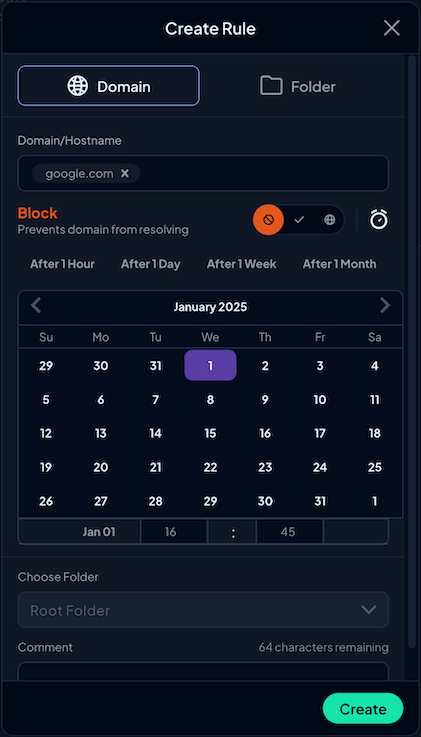The width and height of the screenshot is (421, 737).
Task: Click the minutes field showing 45
Action: 289,532
